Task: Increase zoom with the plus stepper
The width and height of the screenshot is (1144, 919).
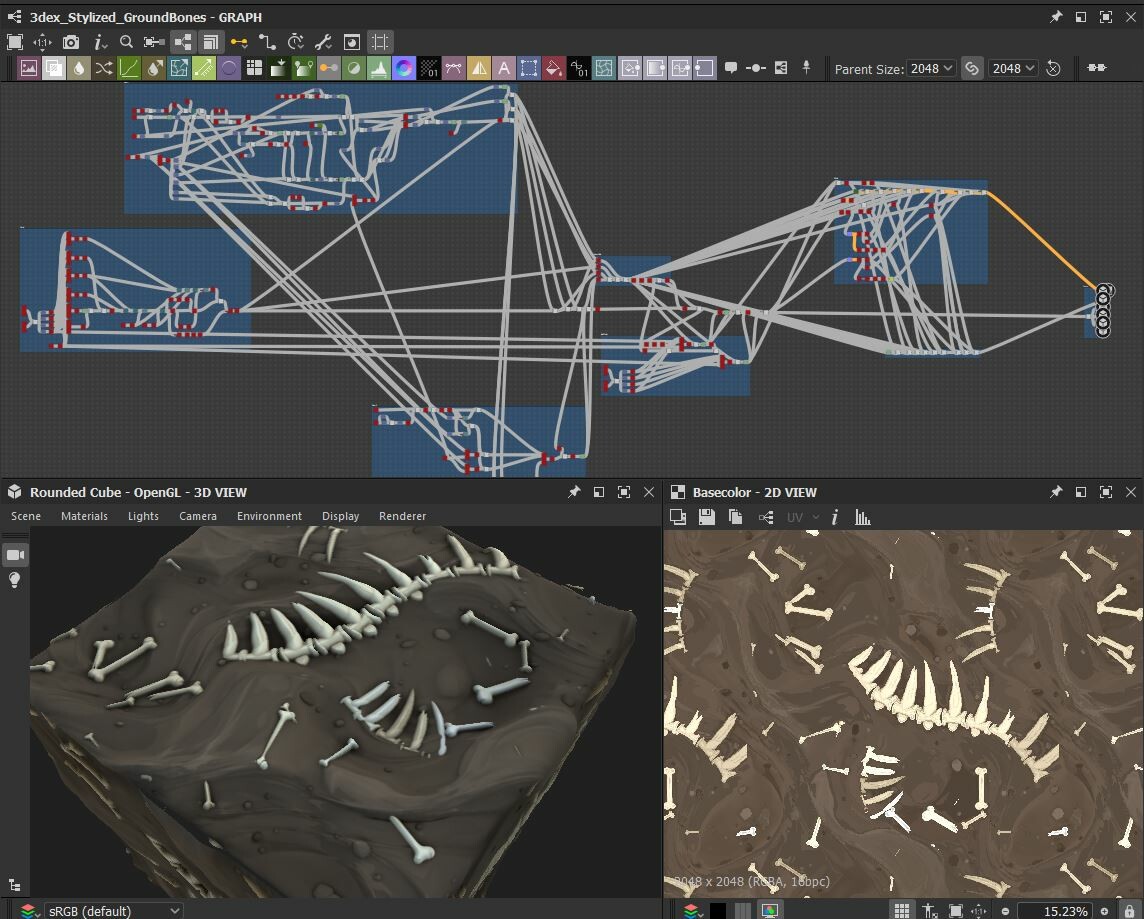Action: pyautogui.click(x=1105, y=909)
